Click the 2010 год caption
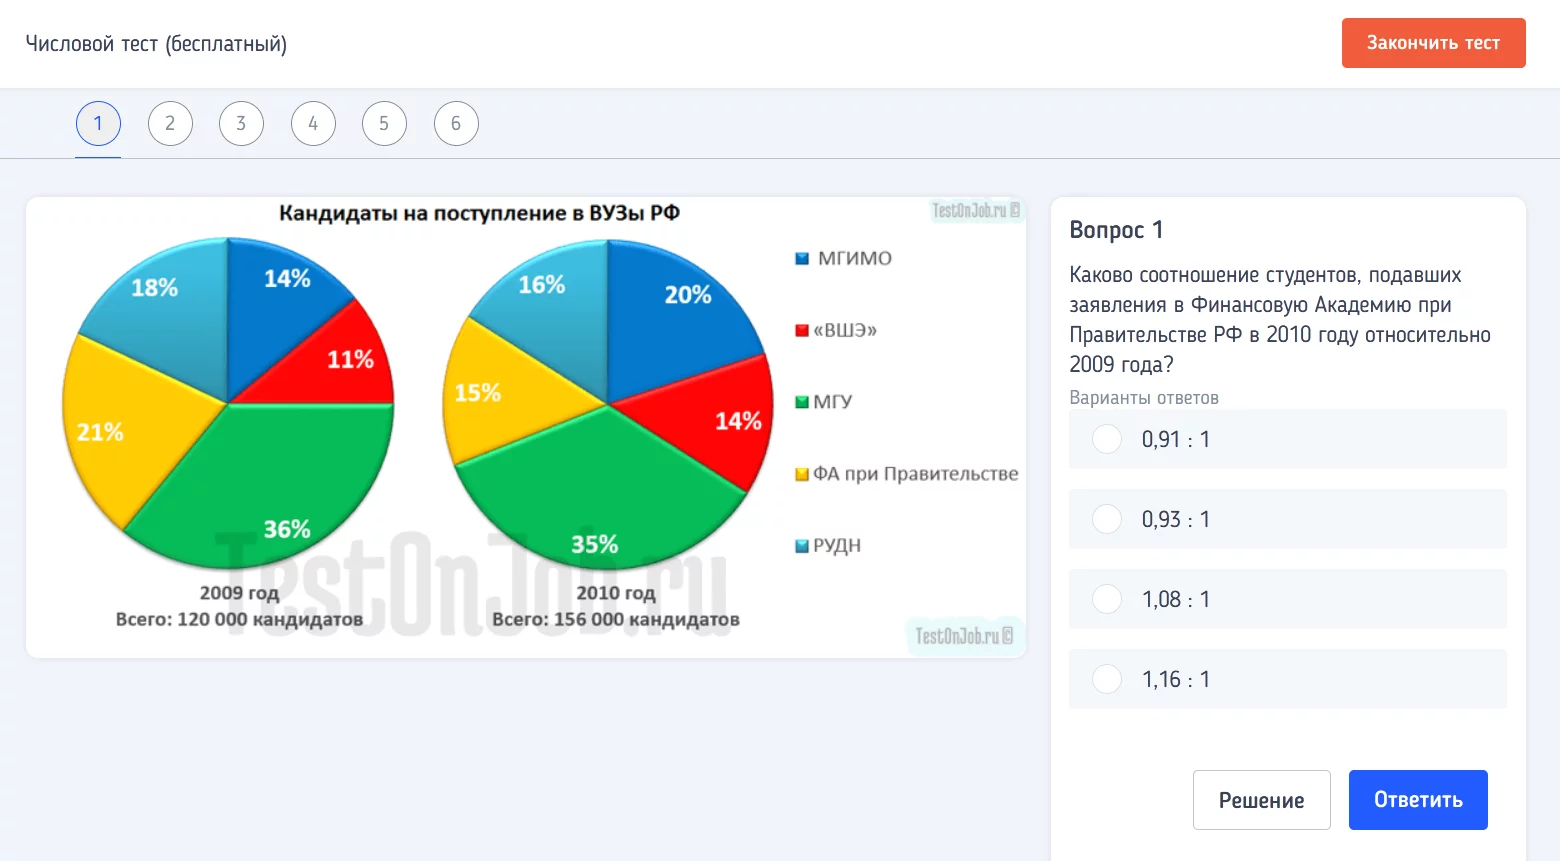1560x861 pixels. 616,593
